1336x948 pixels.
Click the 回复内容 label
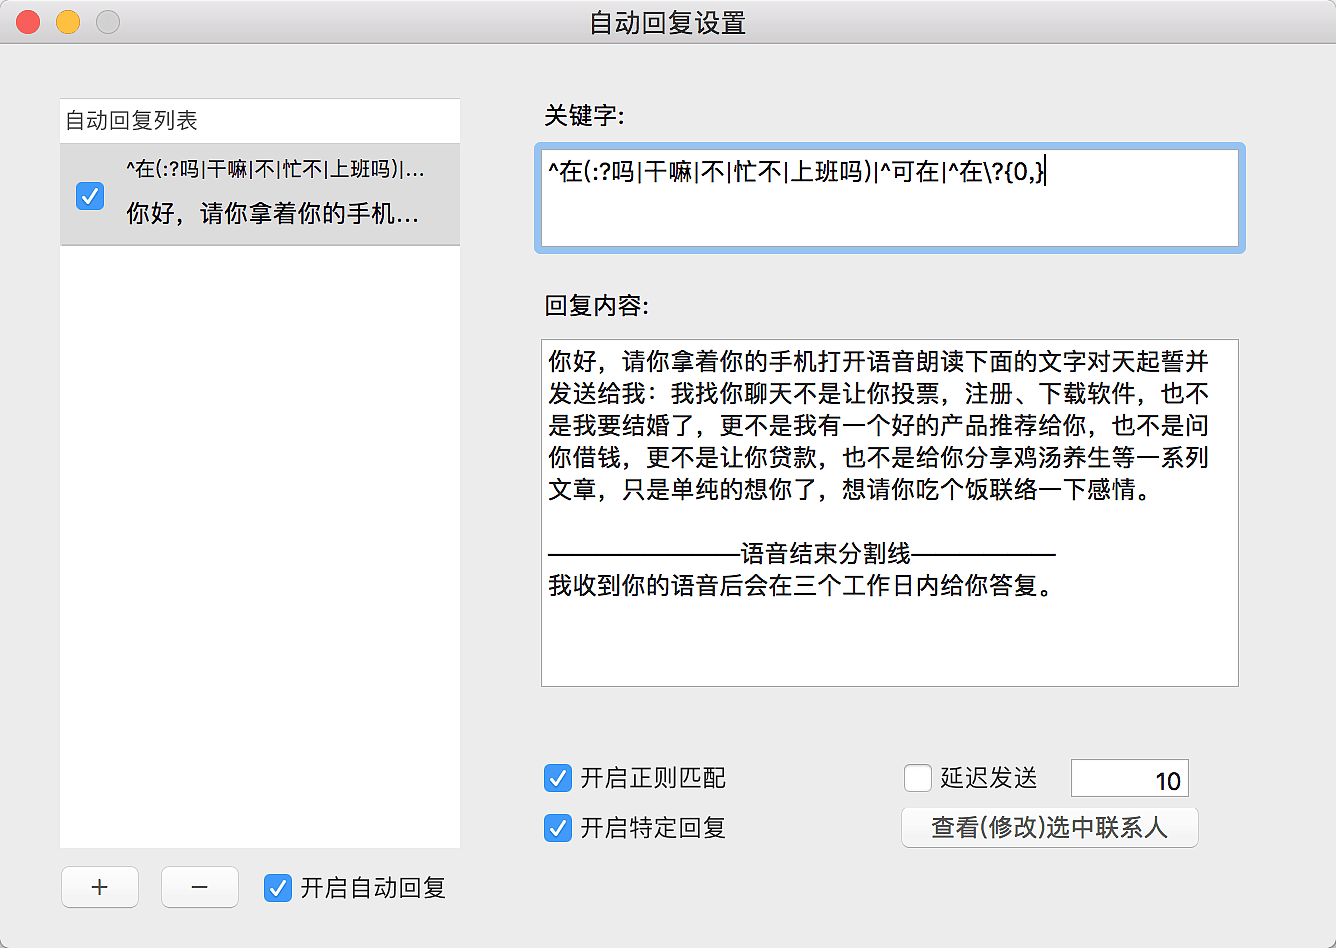(597, 306)
